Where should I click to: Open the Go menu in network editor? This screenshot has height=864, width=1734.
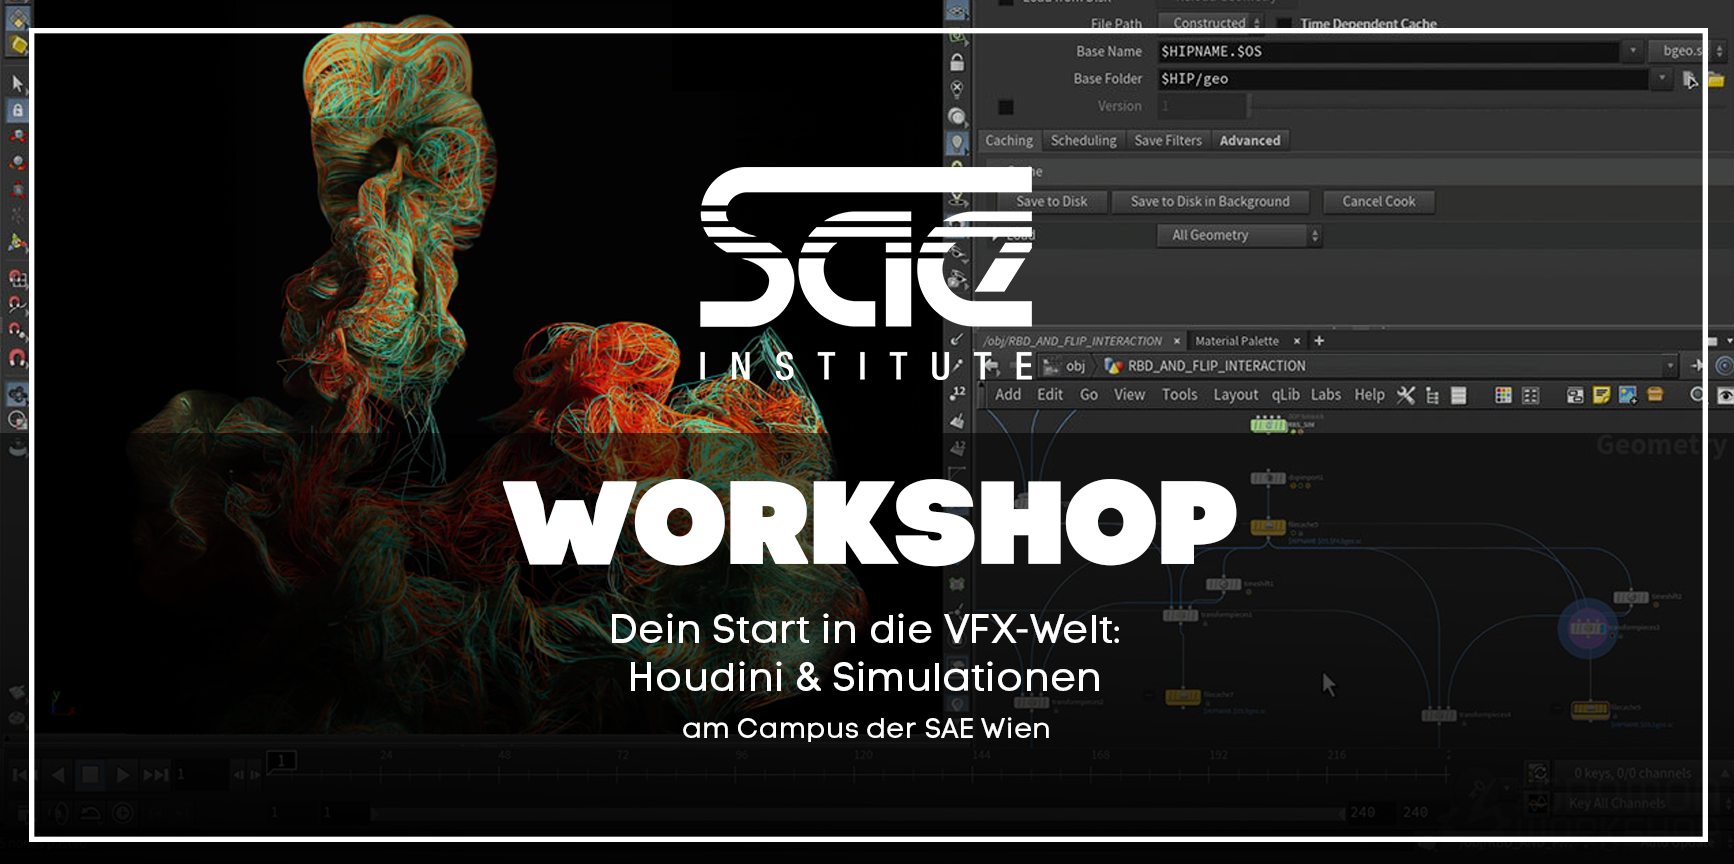1089,395
